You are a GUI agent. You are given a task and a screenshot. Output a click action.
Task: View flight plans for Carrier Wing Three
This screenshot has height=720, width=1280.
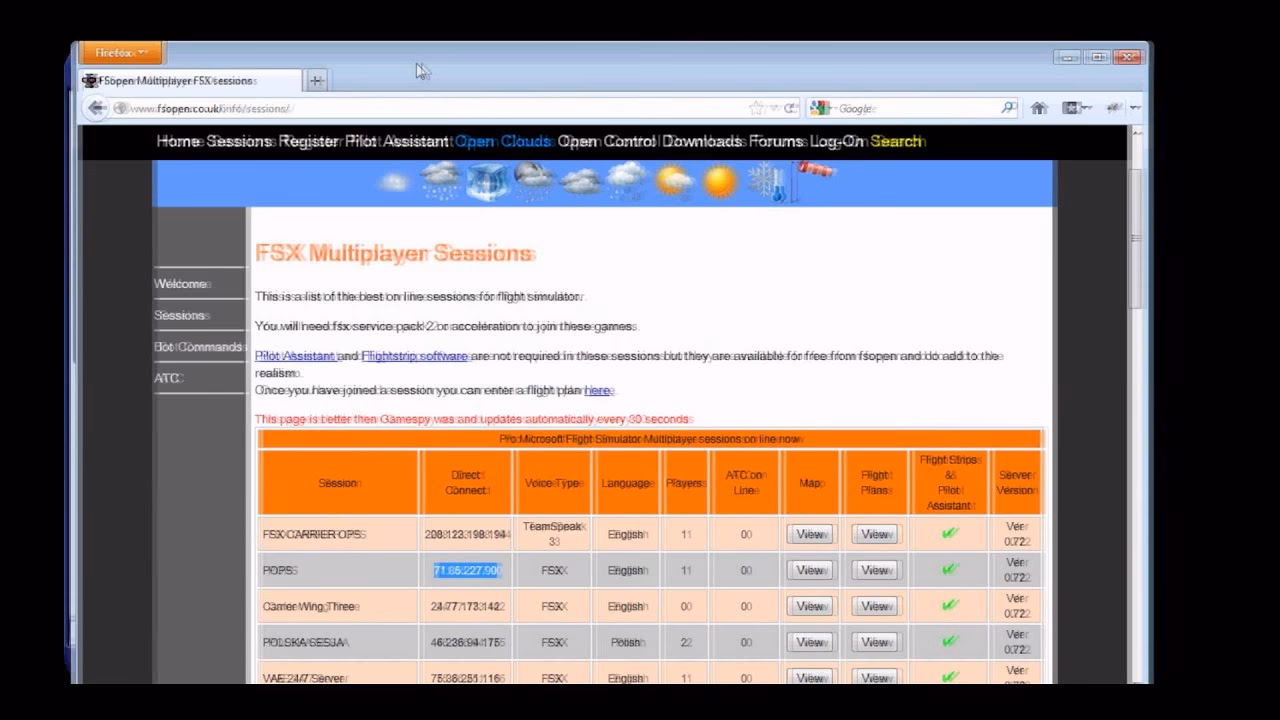pos(876,606)
